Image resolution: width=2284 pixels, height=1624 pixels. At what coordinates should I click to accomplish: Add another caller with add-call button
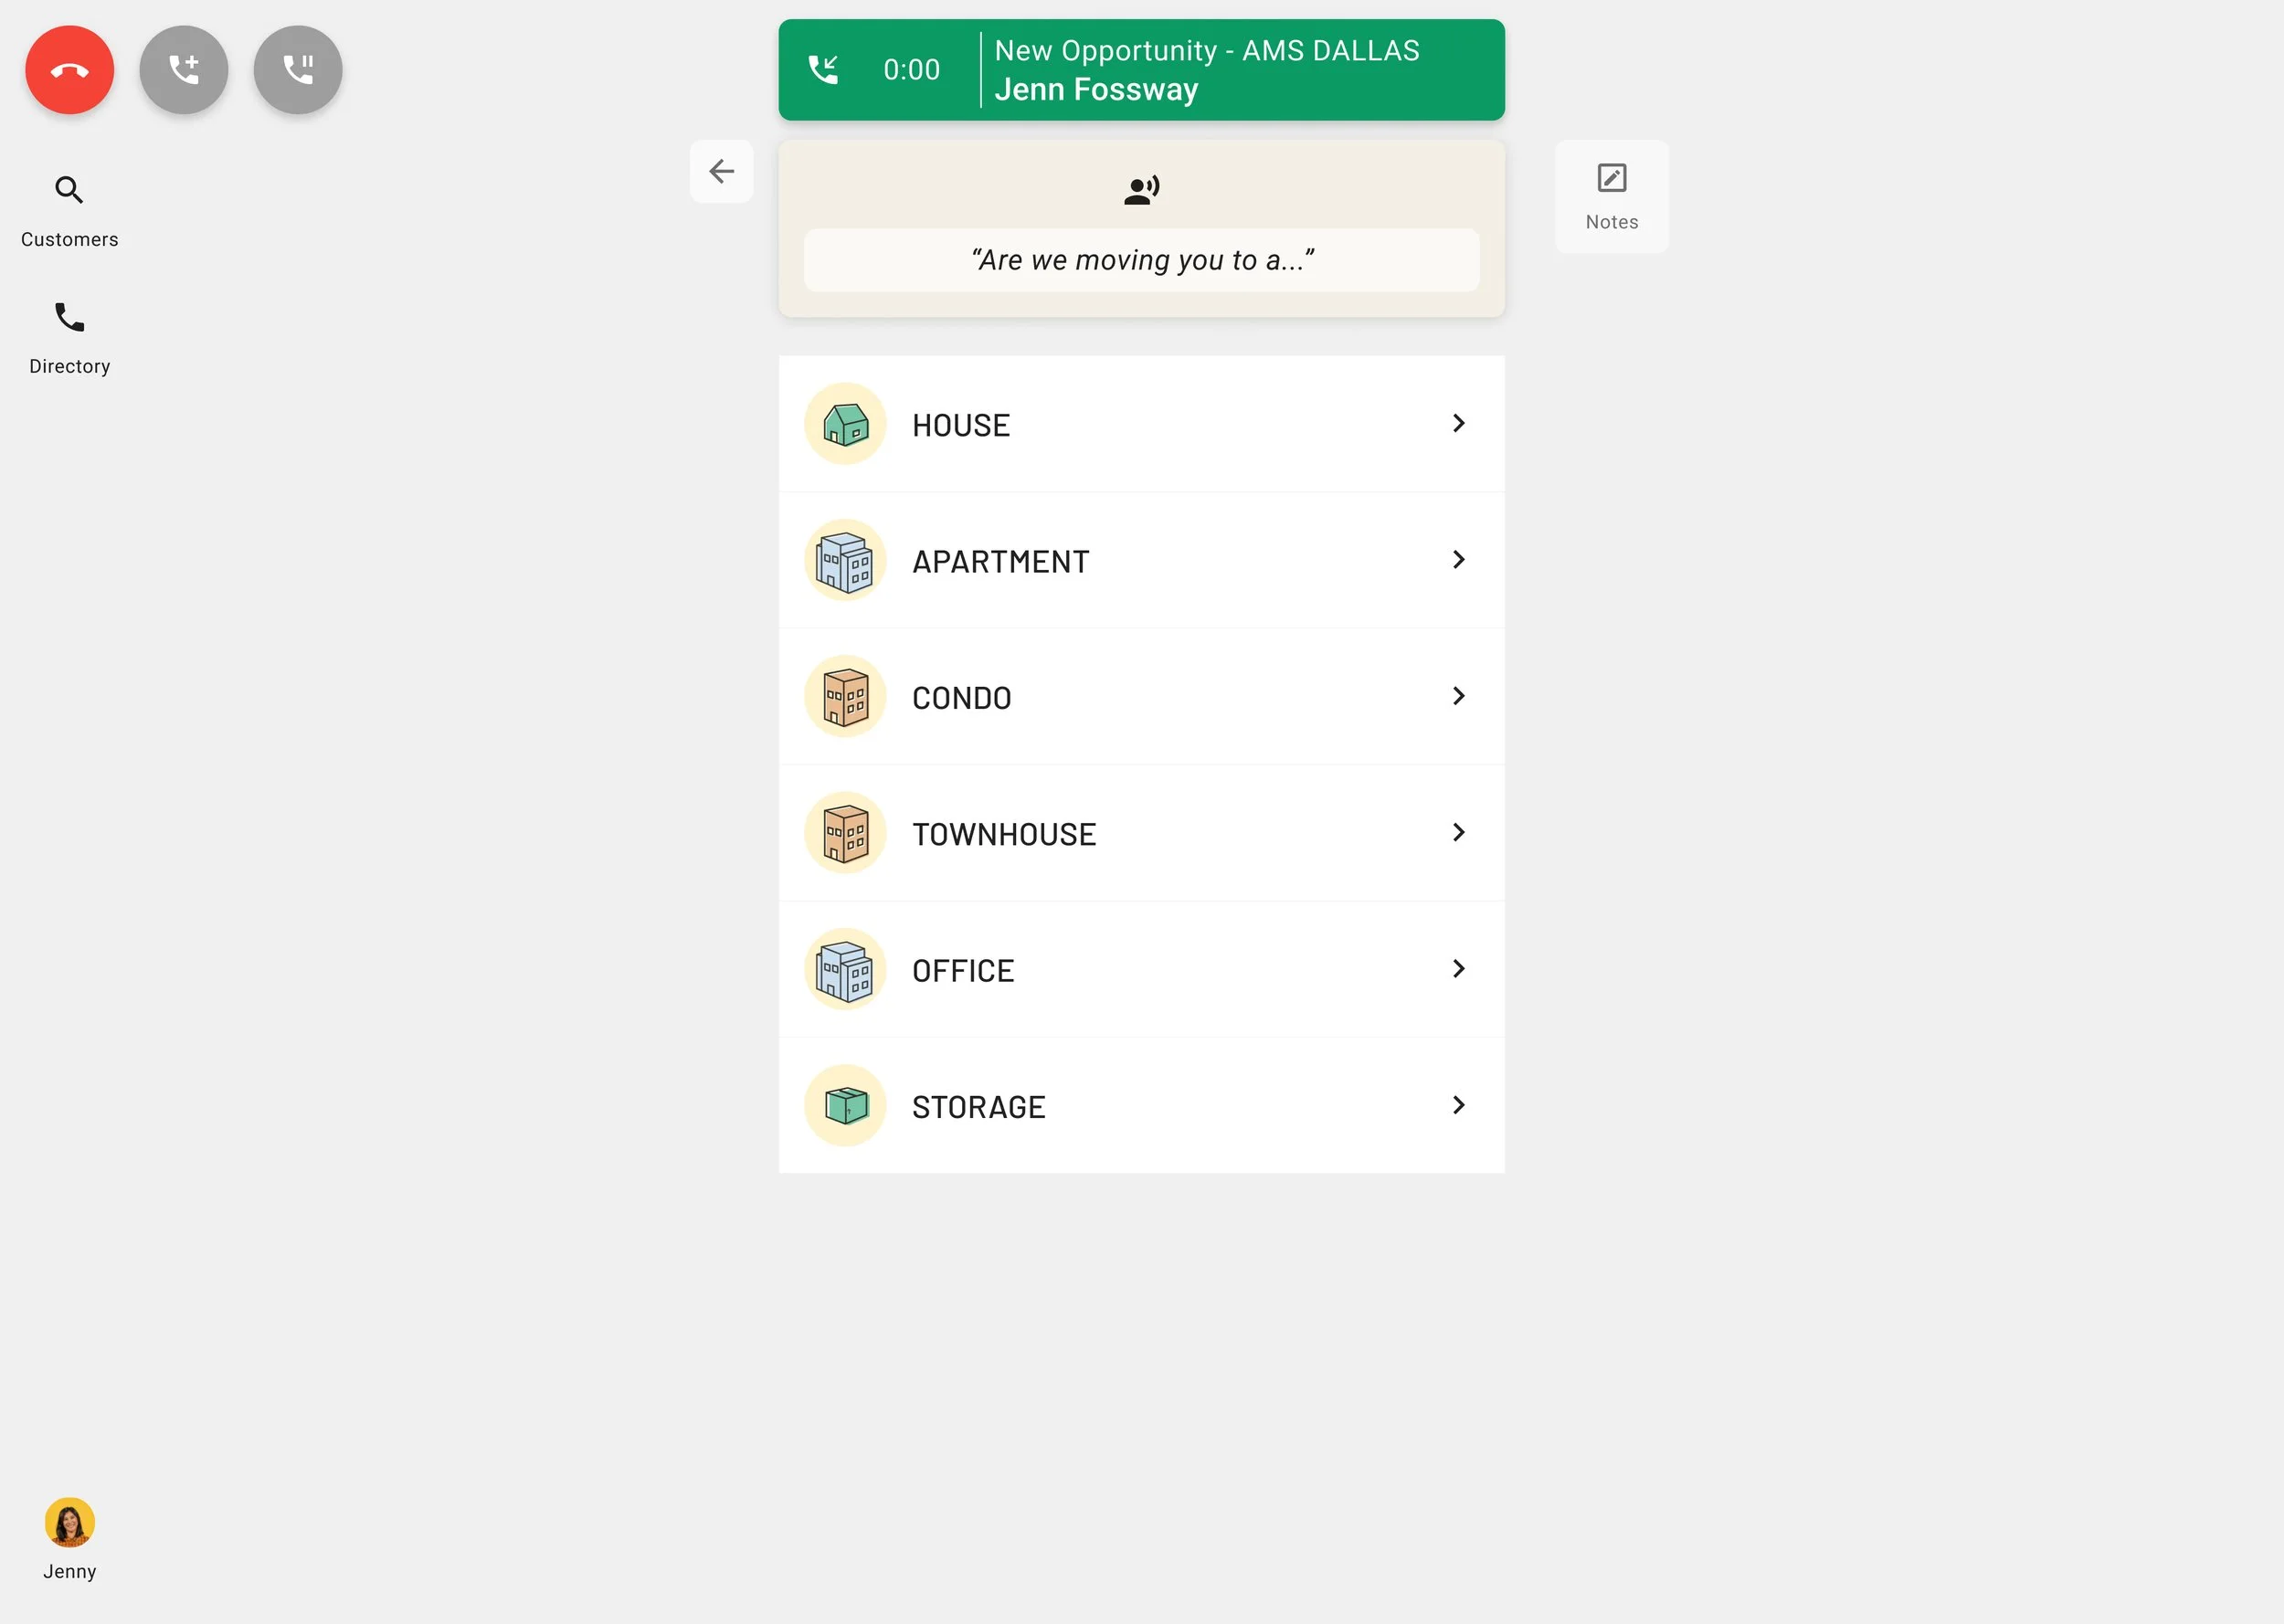coord(184,70)
